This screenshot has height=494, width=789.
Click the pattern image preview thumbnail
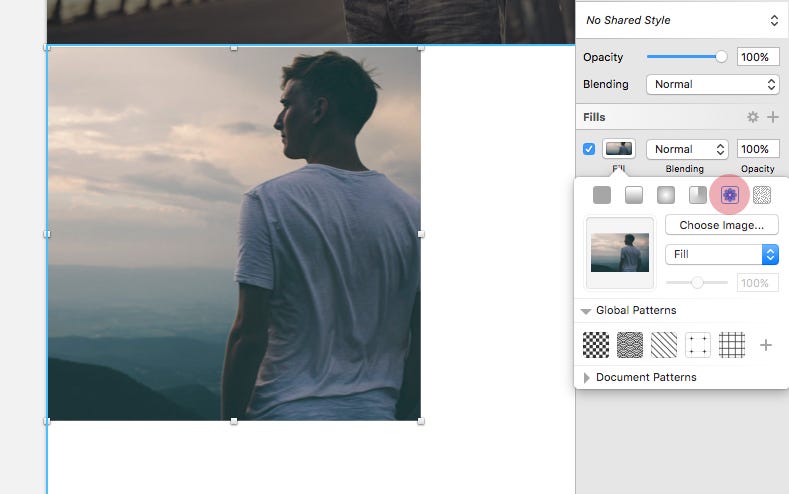tap(620, 253)
